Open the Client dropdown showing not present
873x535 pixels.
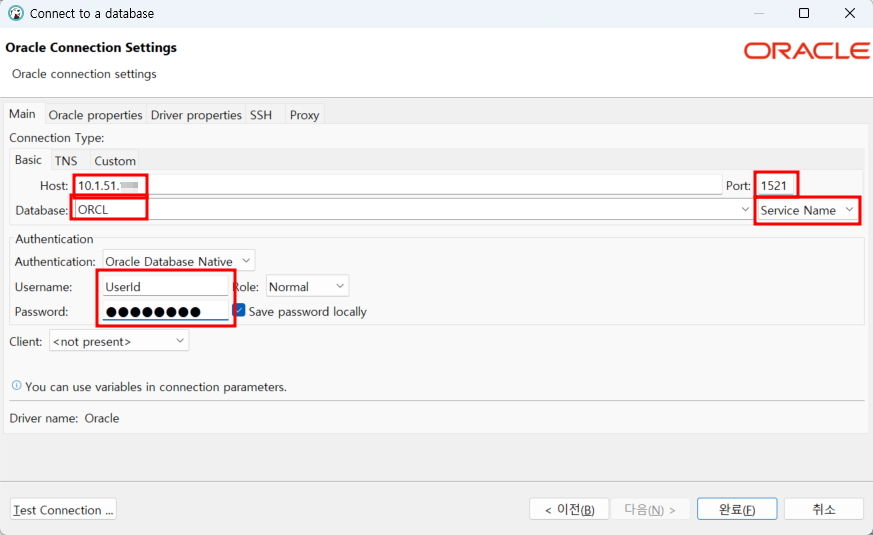coord(119,341)
